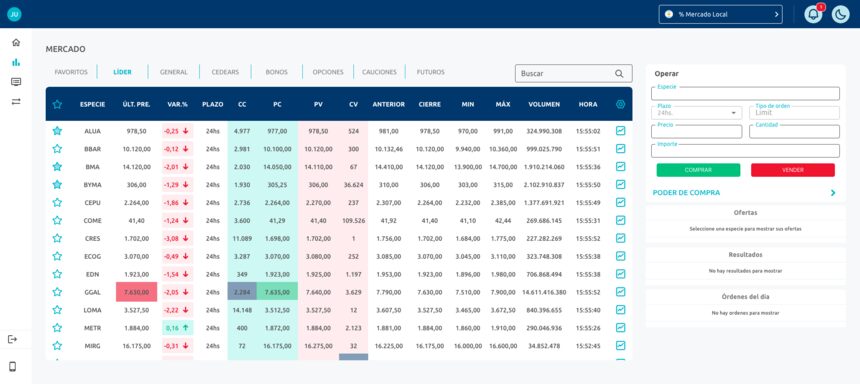The width and height of the screenshot is (860, 384).
Task: Go to home via sidebar icon
Action: pos(16,42)
